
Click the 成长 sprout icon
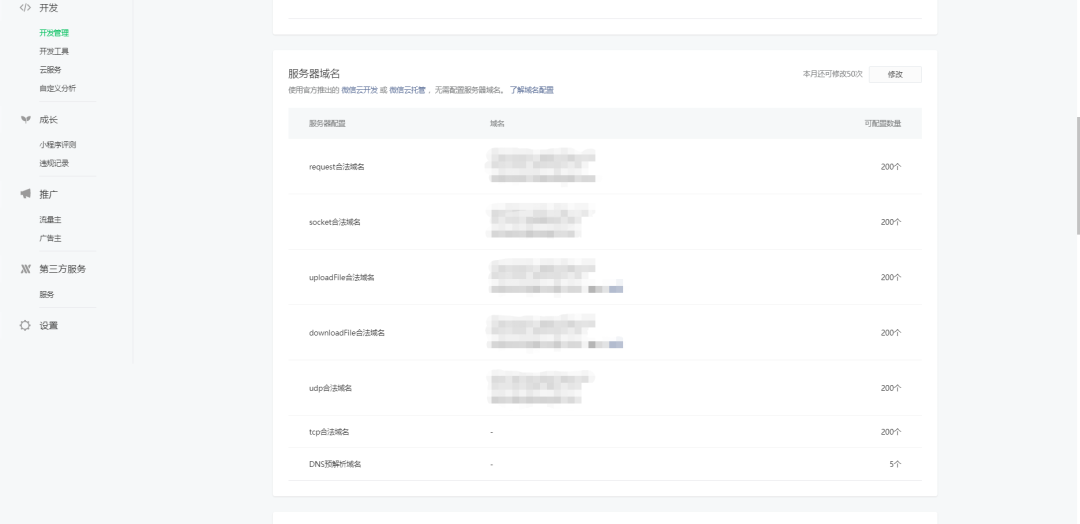pyautogui.click(x=25, y=119)
